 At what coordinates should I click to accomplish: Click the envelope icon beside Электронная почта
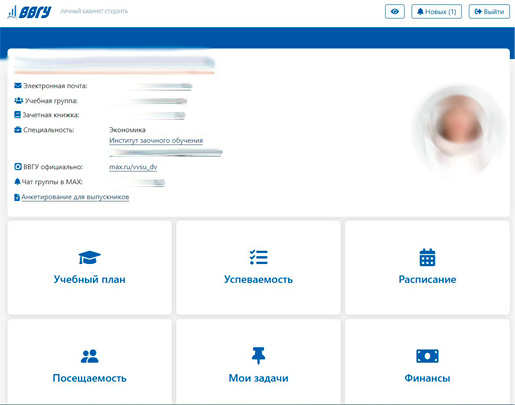pos(18,86)
